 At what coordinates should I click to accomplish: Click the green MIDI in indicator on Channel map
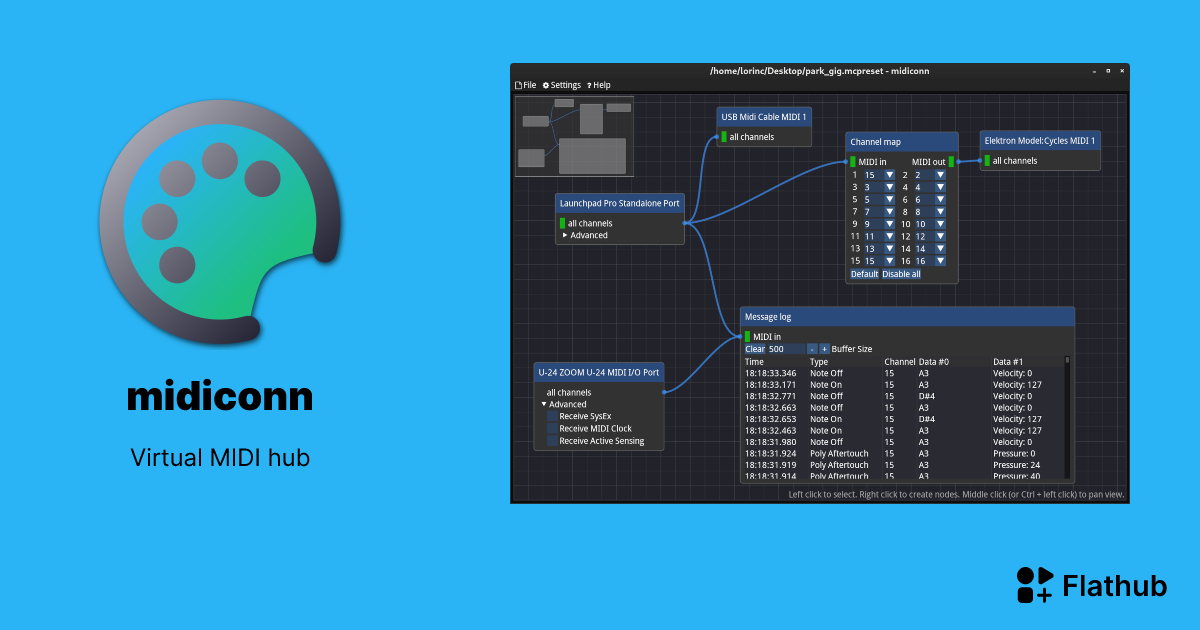(x=853, y=162)
